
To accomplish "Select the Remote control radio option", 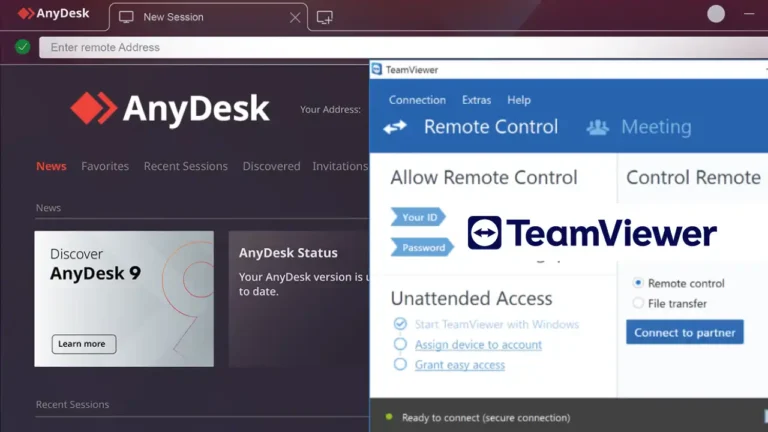I will click(x=638, y=283).
